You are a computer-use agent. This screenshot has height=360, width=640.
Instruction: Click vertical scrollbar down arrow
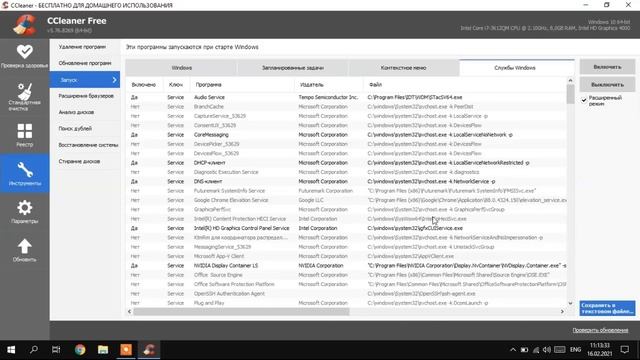pos(570,303)
